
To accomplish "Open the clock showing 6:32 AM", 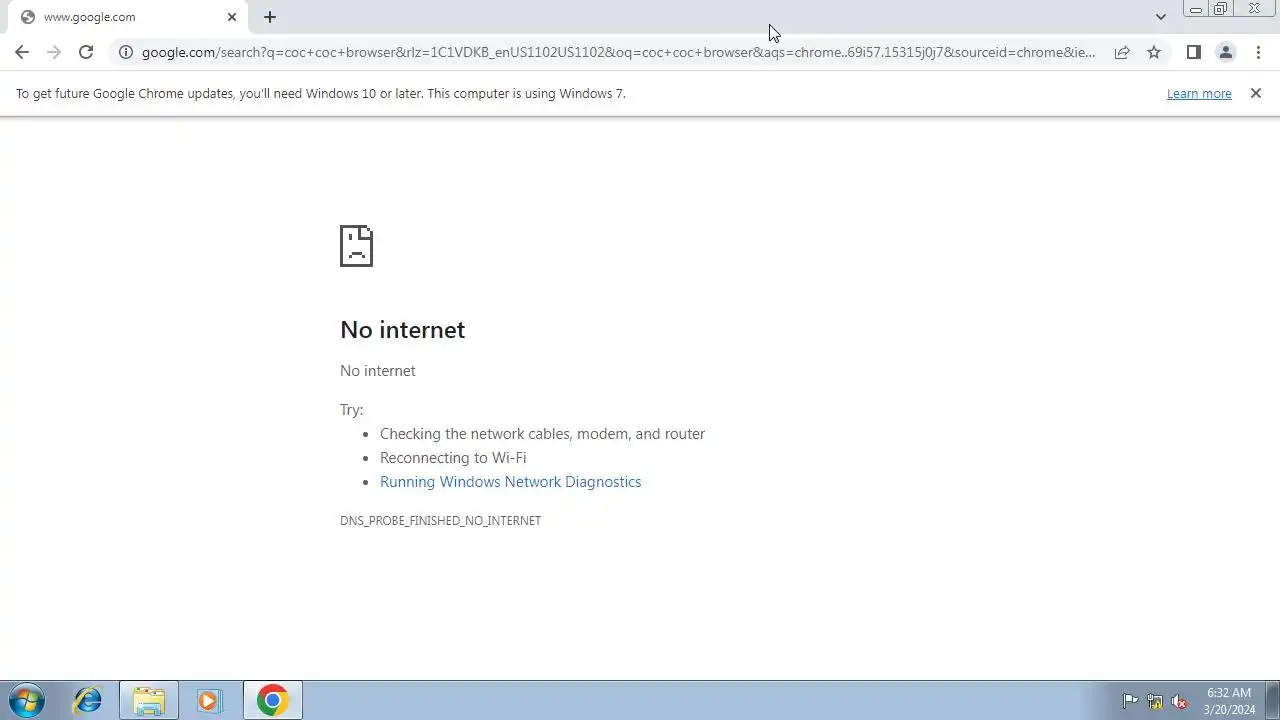I will pyautogui.click(x=1229, y=701).
